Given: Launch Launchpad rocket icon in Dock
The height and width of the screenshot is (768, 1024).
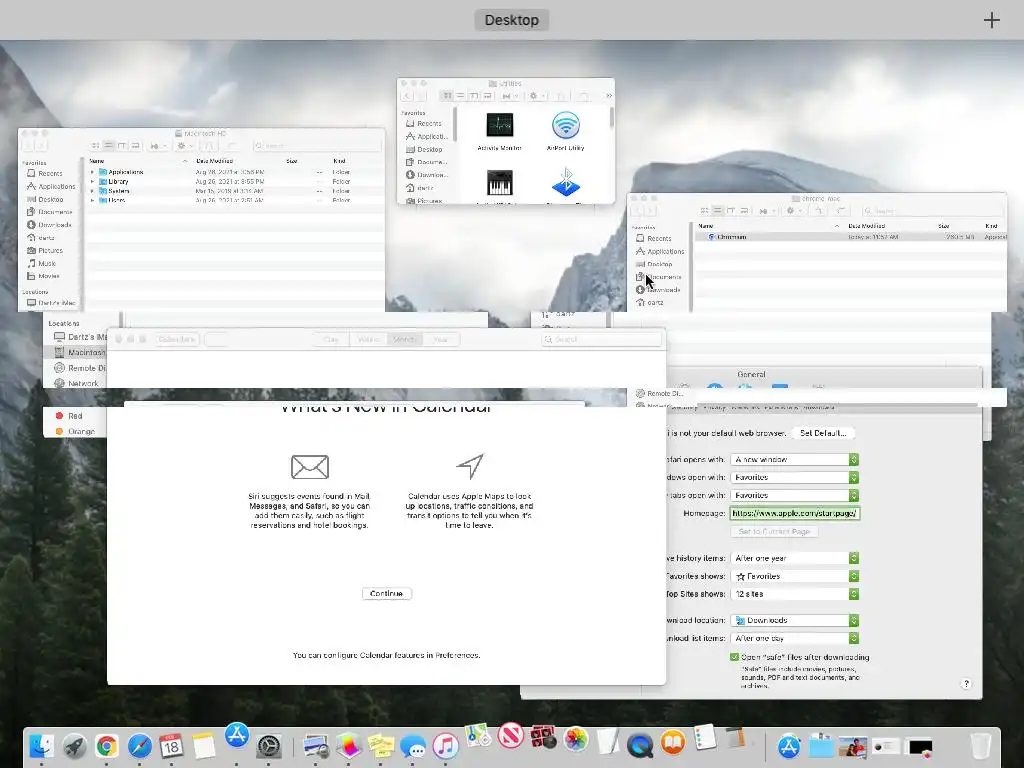Looking at the screenshot, I should point(74,745).
